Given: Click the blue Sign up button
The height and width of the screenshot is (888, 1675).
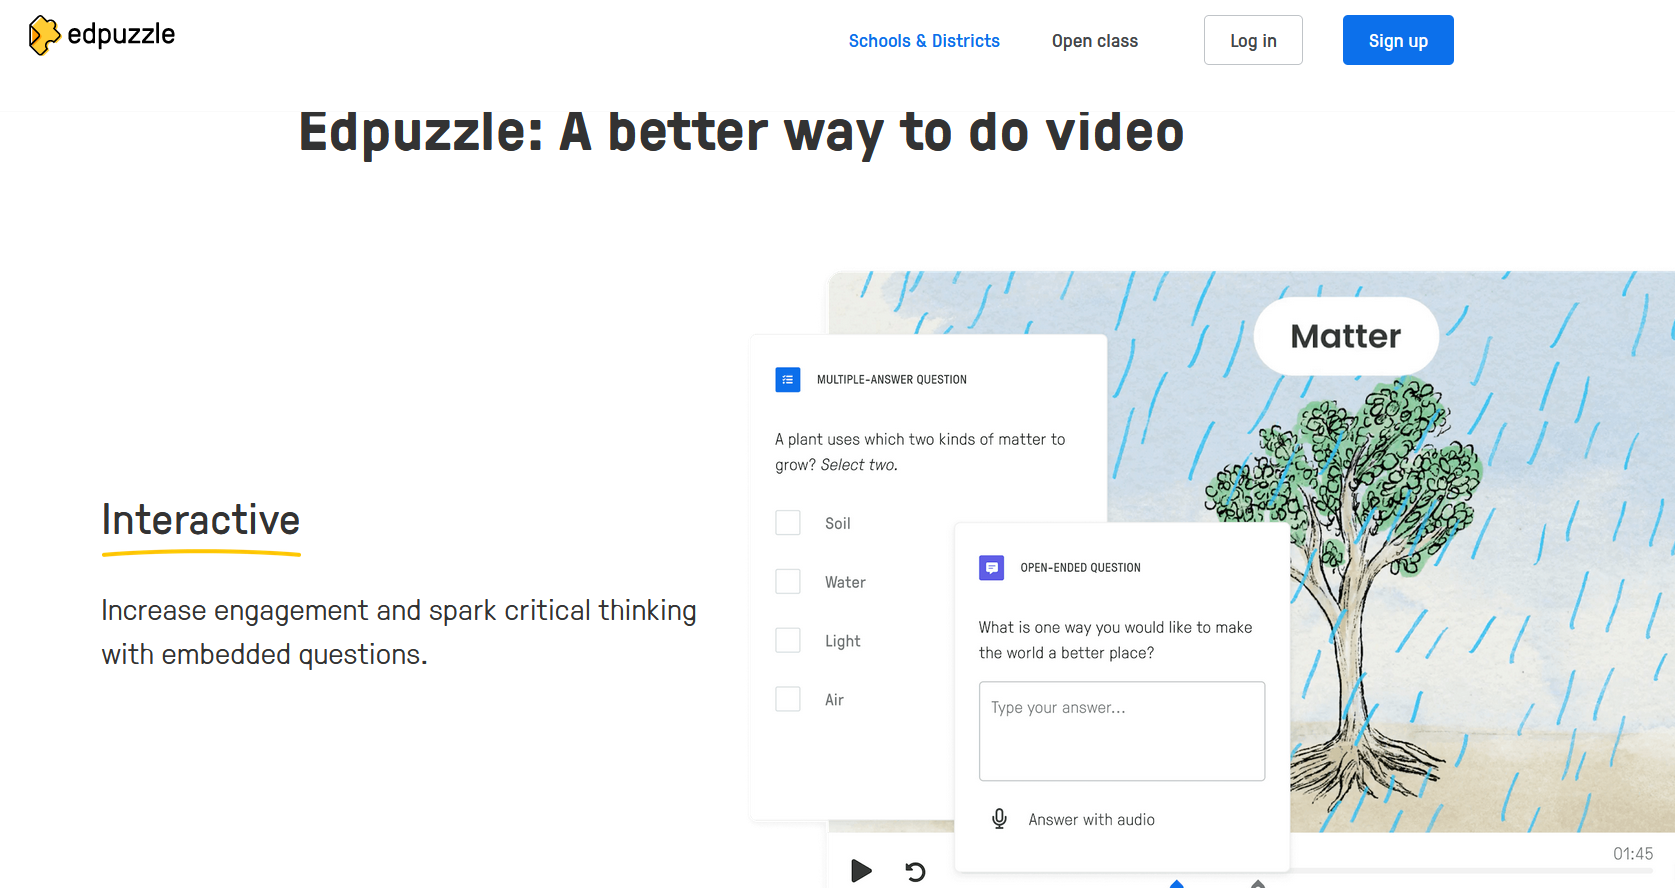Looking at the screenshot, I should [x=1397, y=41].
